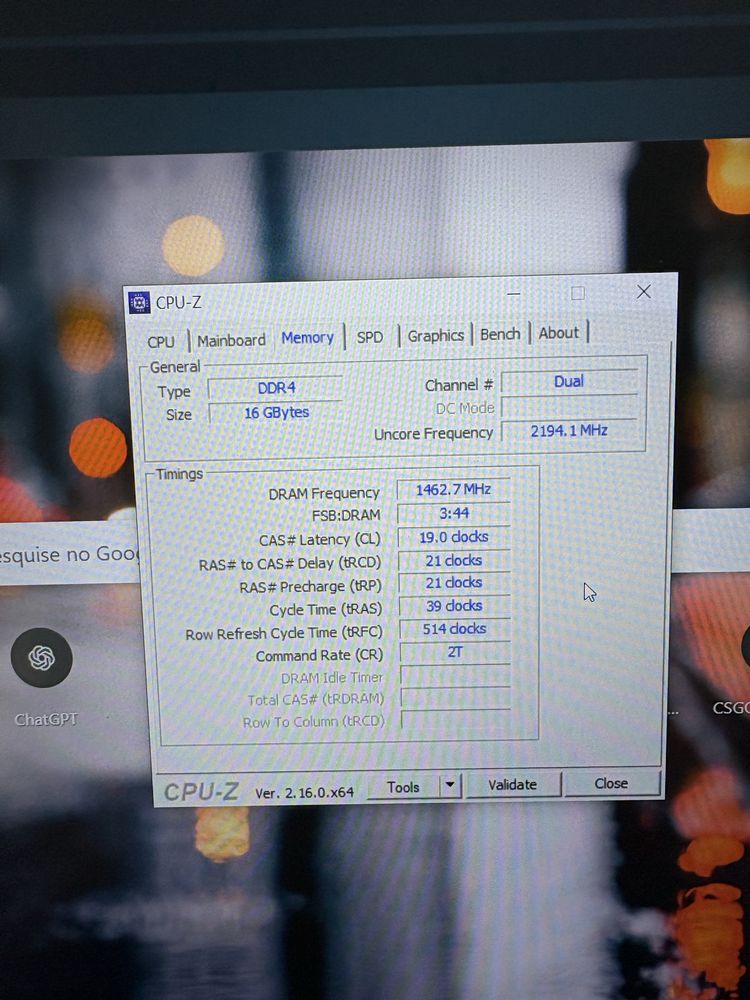Open the SPD tab
This screenshot has width=750, height=1000.
pos(370,337)
